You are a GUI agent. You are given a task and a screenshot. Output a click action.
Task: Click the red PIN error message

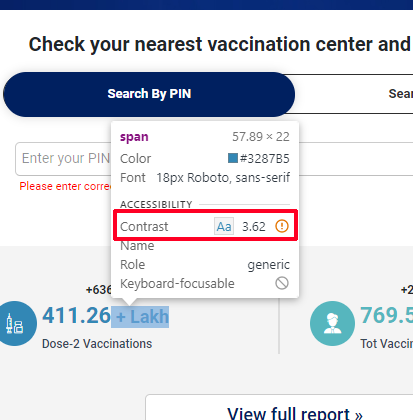65,186
